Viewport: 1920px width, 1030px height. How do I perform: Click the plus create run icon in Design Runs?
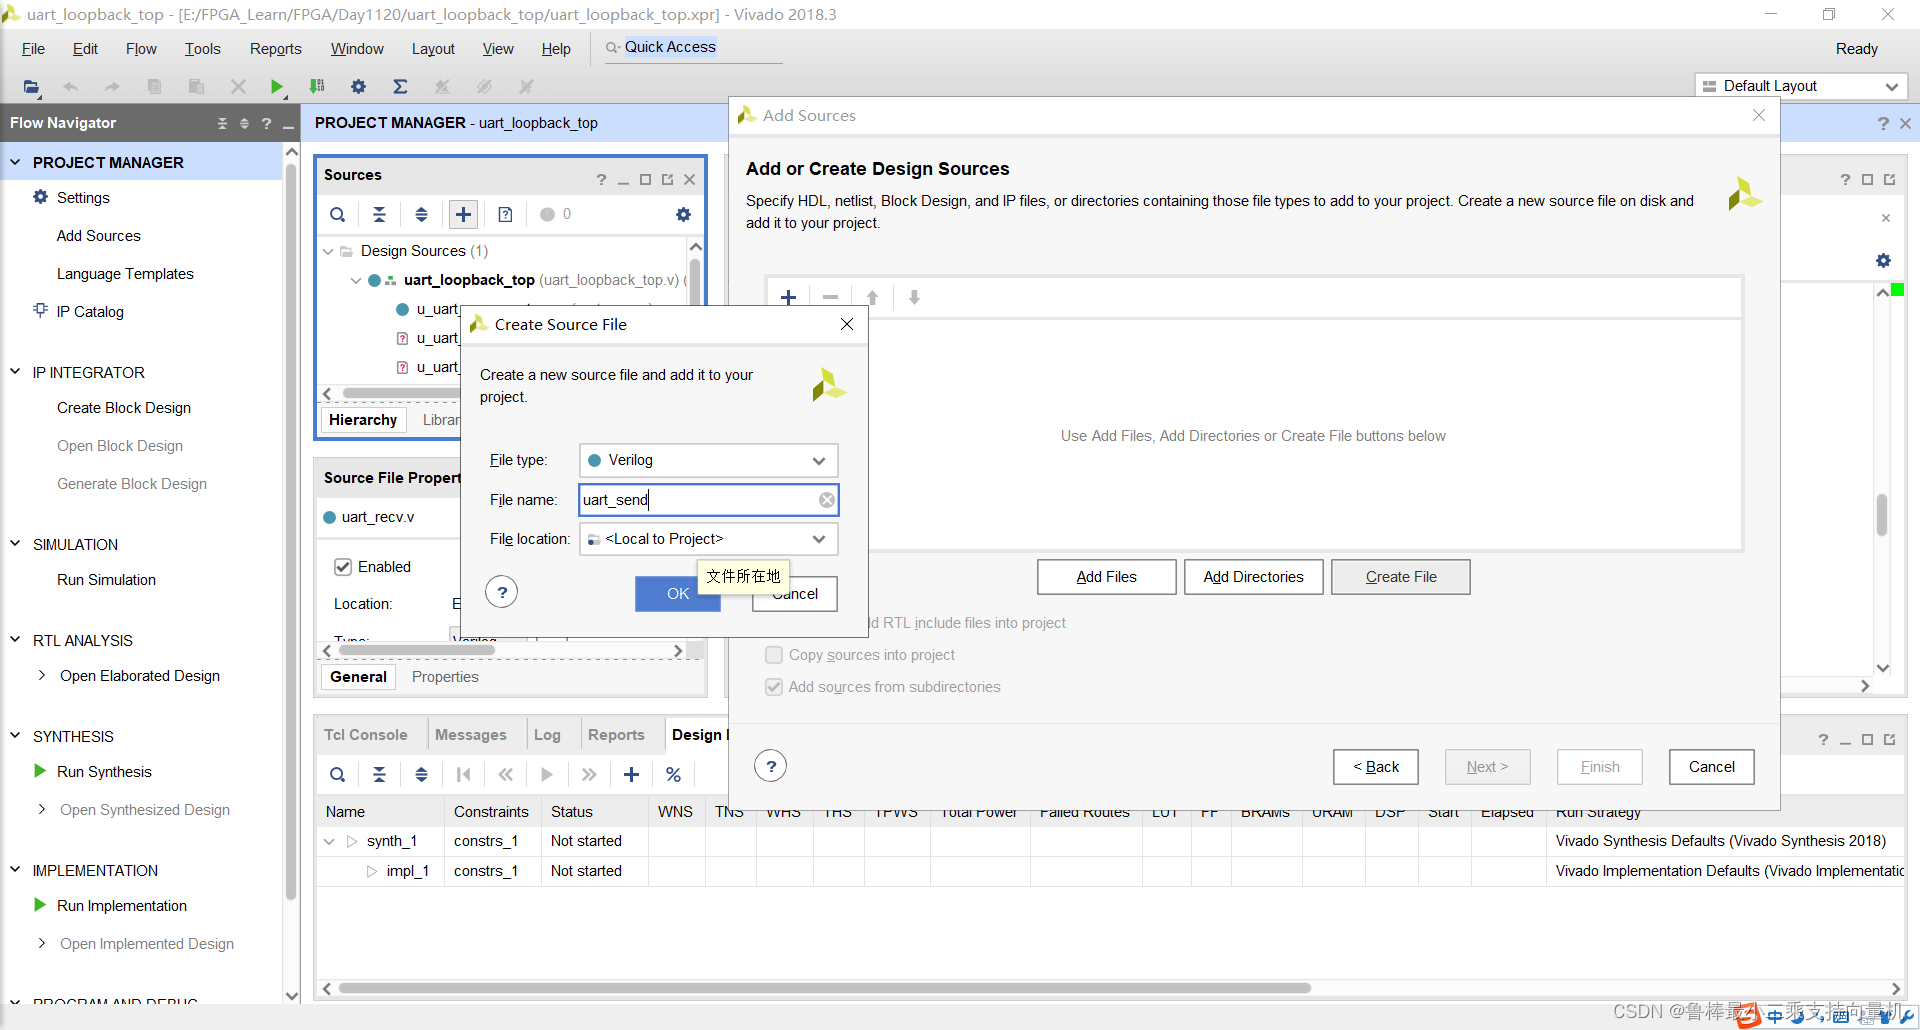point(631,774)
